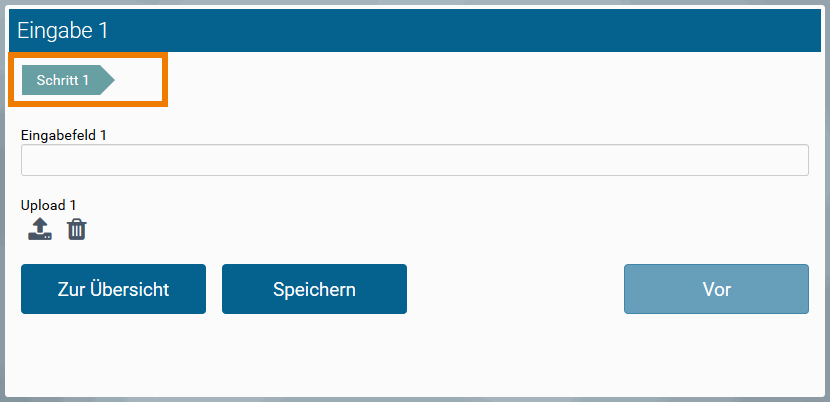This screenshot has width=830, height=402.
Task: Place the cursor in the empty input box
Action: point(414,160)
